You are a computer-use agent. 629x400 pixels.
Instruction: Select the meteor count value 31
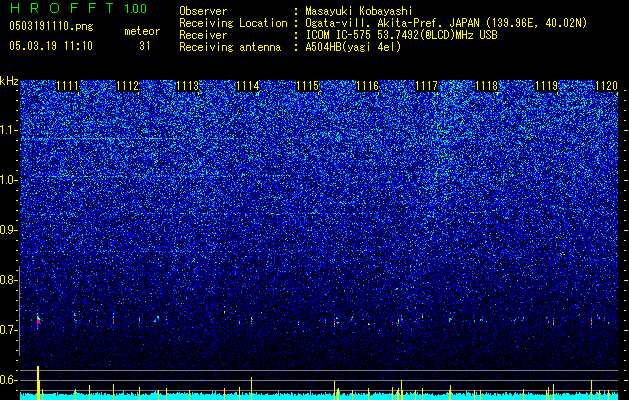tap(145, 46)
